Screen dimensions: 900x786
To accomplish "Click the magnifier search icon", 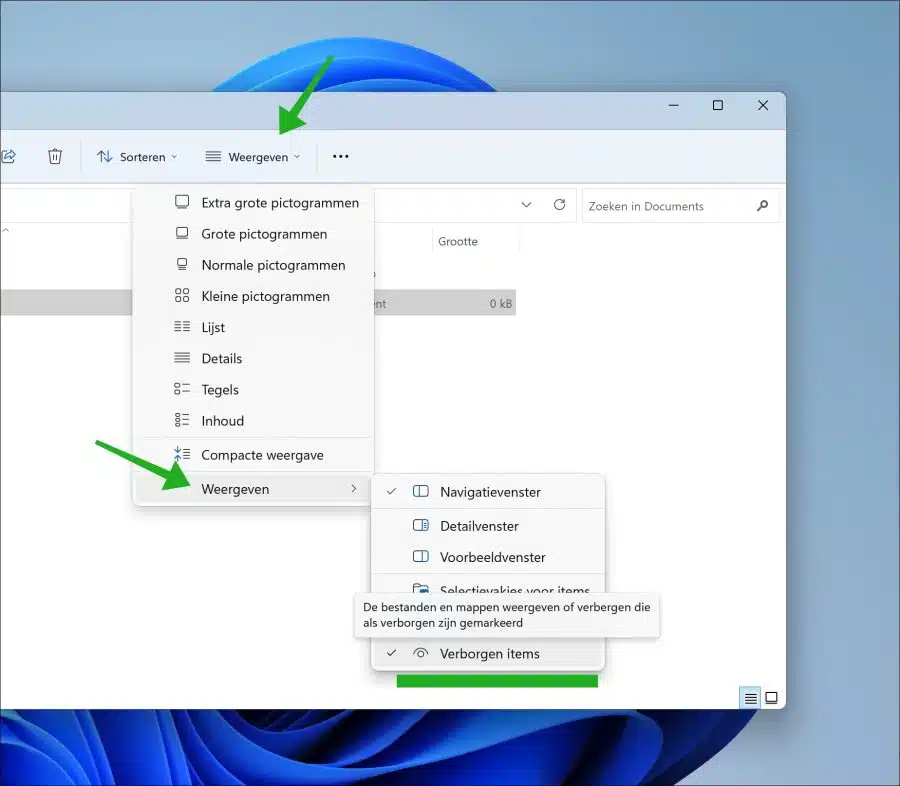I will click(762, 206).
